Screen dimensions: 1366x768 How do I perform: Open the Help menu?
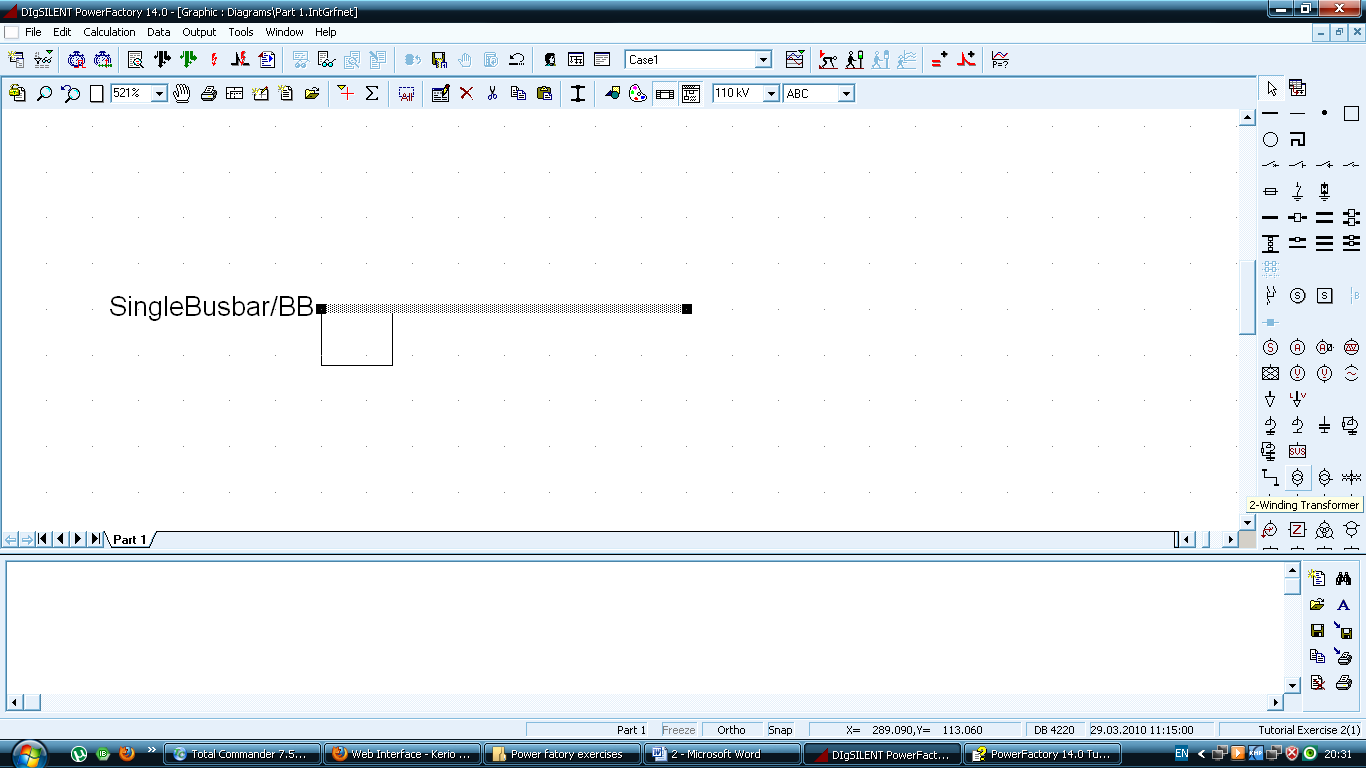[326, 32]
